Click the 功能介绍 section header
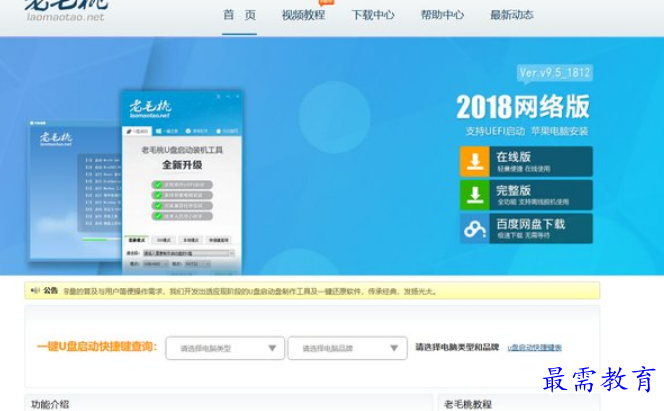 click(50, 404)
